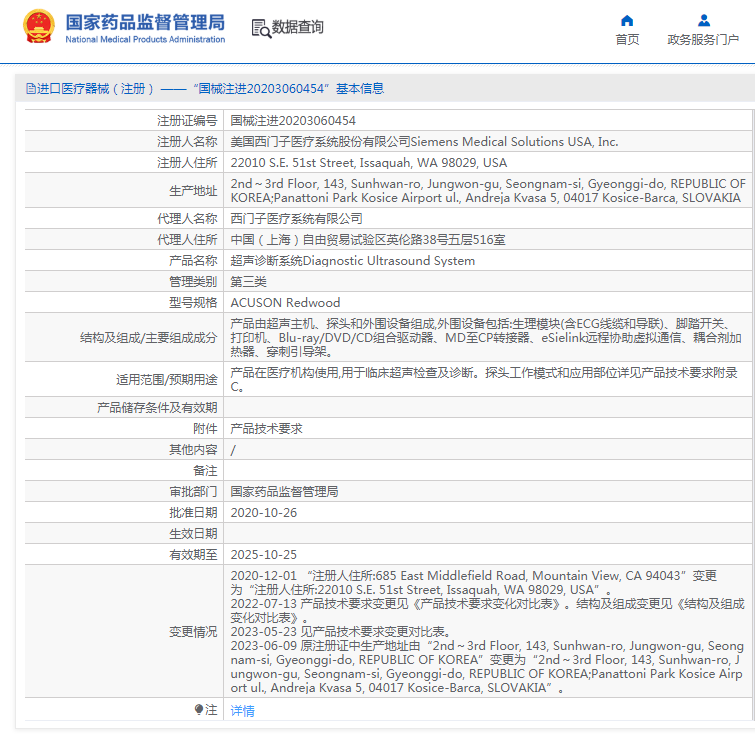This screenshot has height=735, width=755.
Task: Click 超声诊断系统Diagnostic Ultrasound System product name
Action: point(352,261)
